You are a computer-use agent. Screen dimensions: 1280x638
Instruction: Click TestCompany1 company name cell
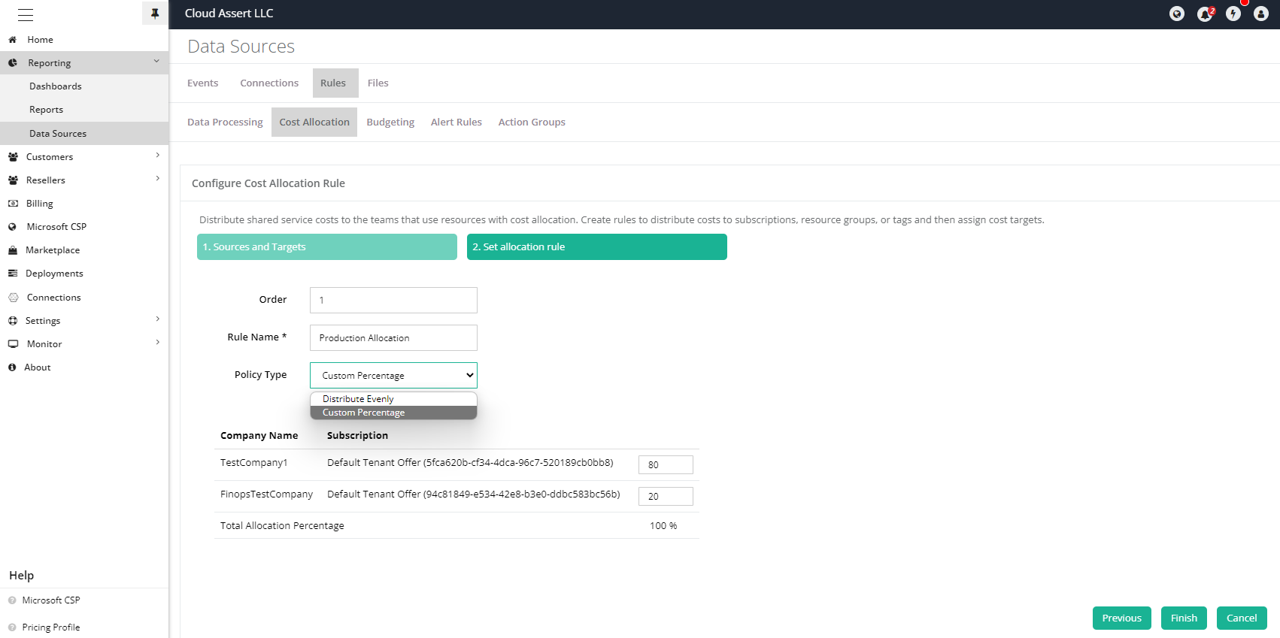click(254, 463)
